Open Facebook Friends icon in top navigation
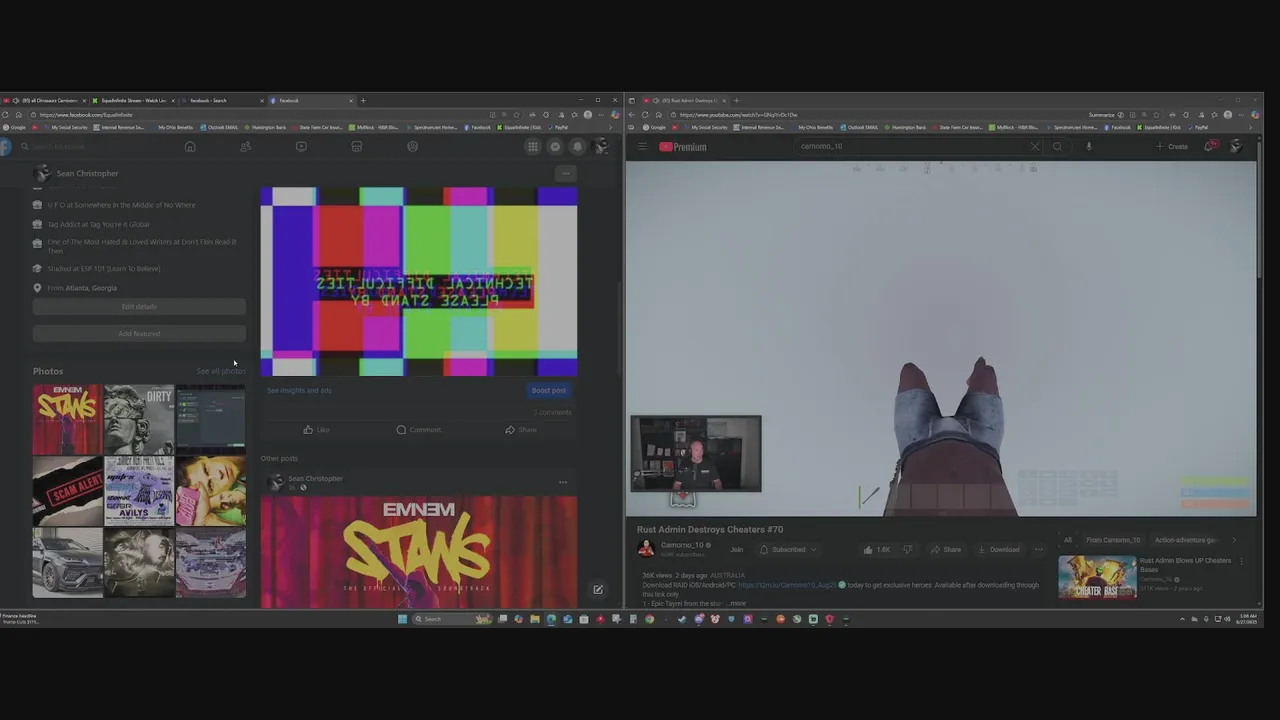This screenshot has height=720, width=1280. pyautogui.click(x=245, y=147)
